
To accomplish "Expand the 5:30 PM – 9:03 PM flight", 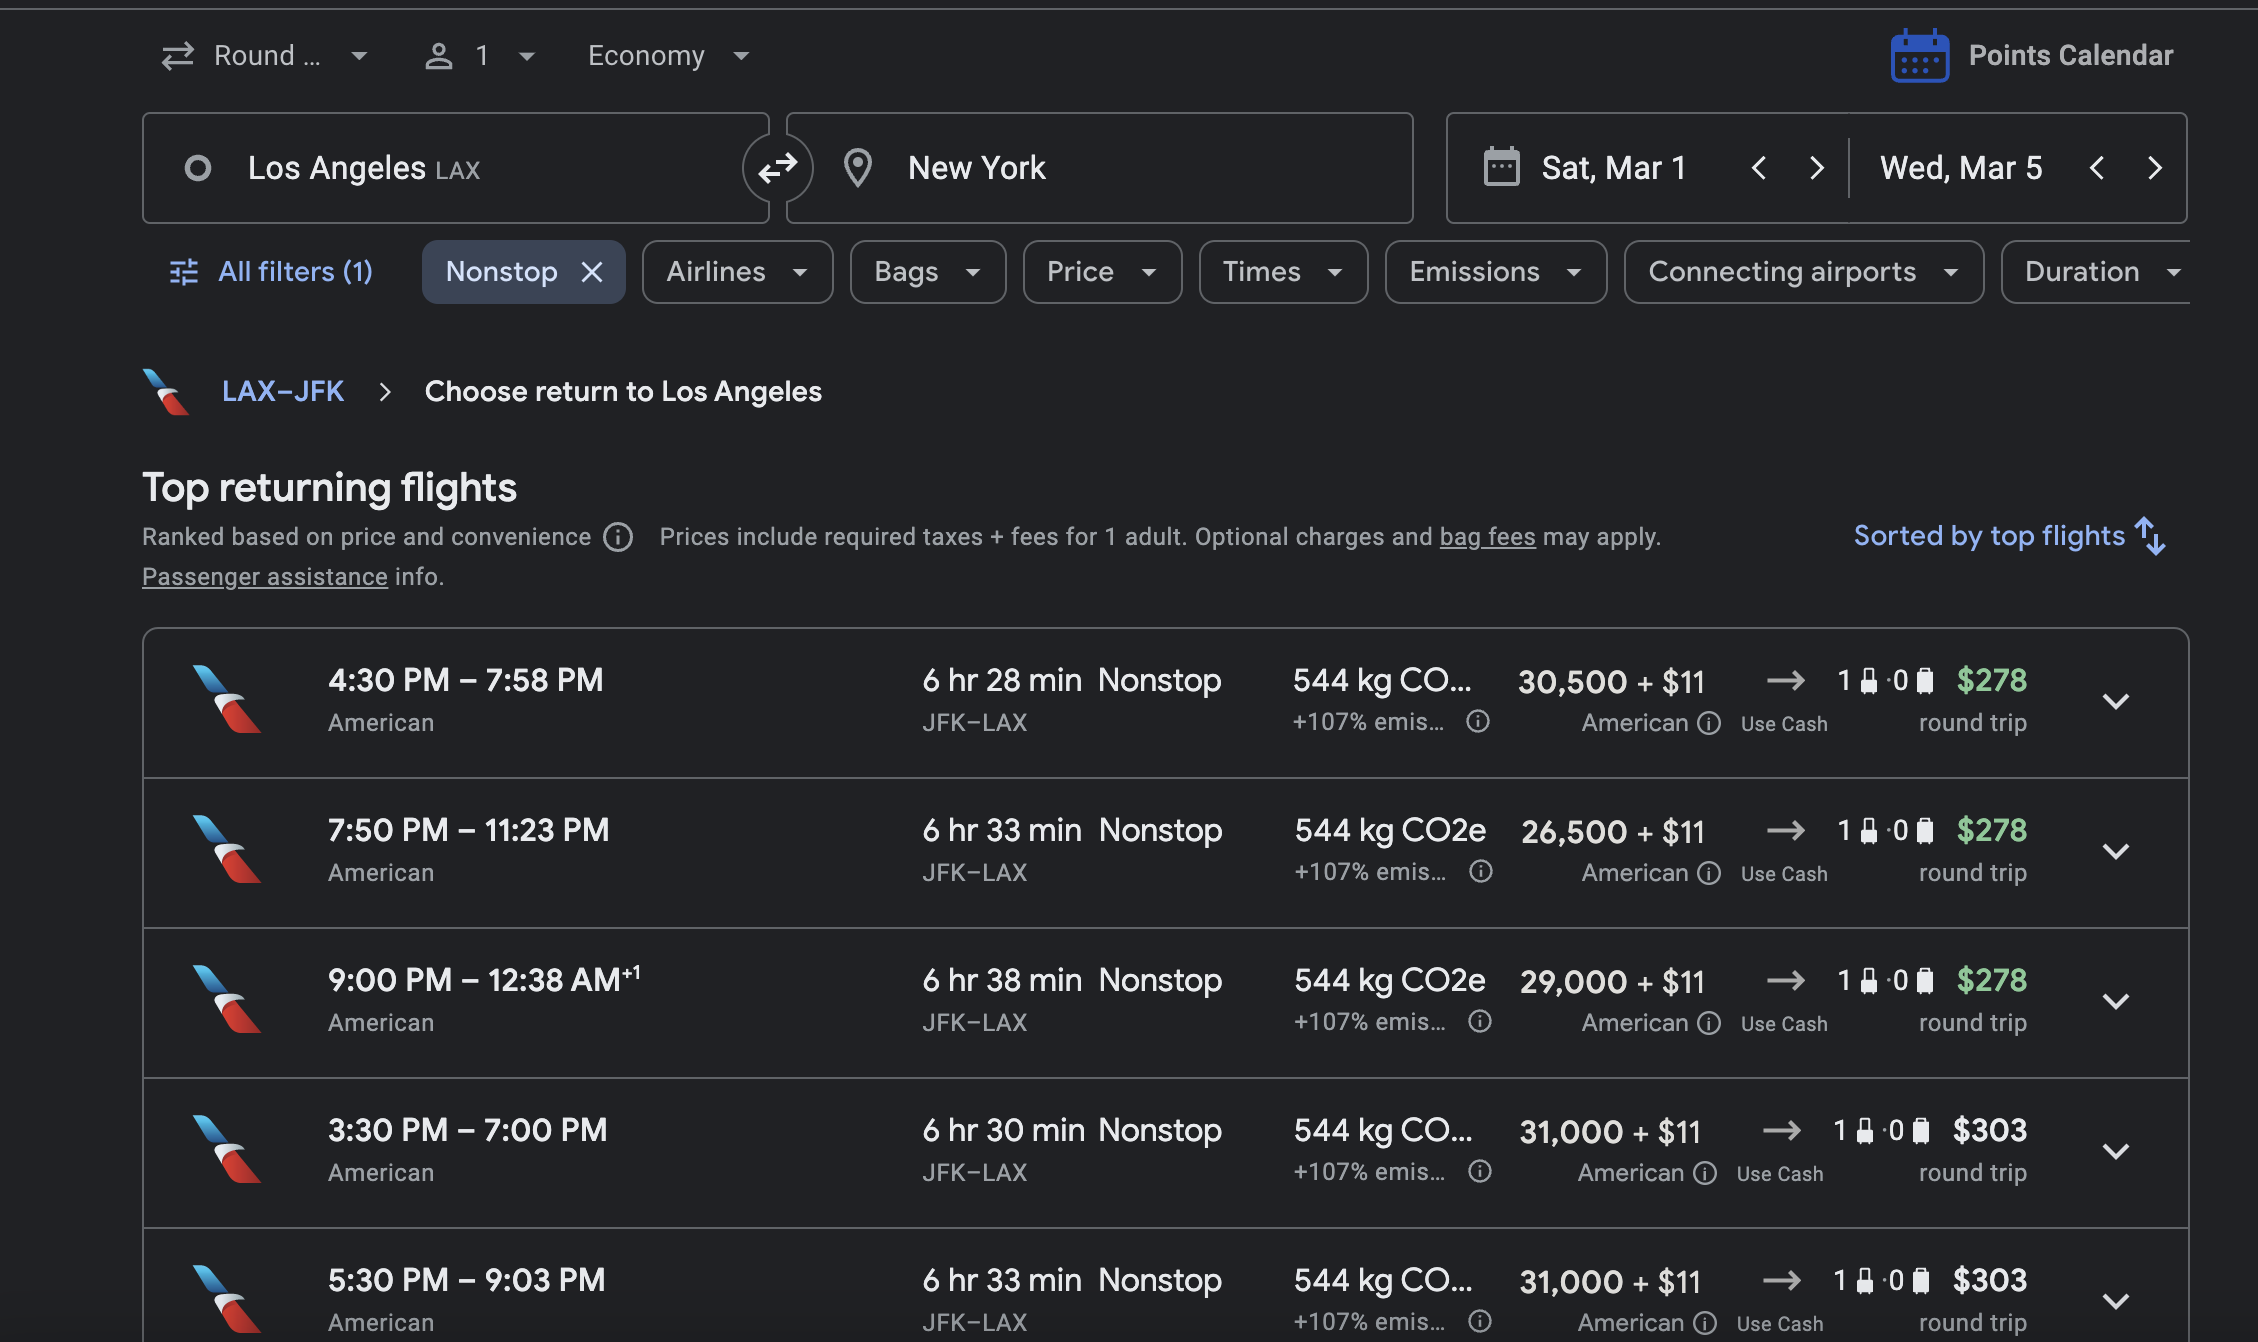I will [2116, 1302].
